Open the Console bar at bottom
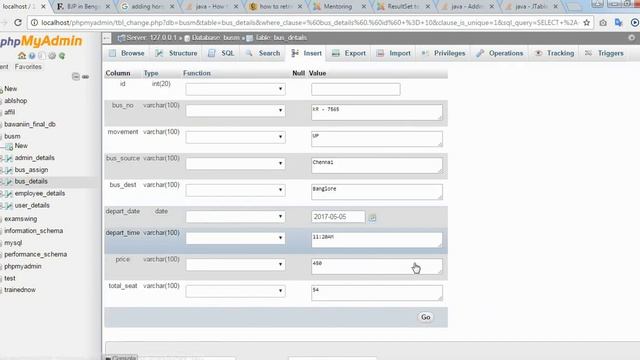This screenshot has height=360, width=640. pyautogui.click(x=121, y=358)
